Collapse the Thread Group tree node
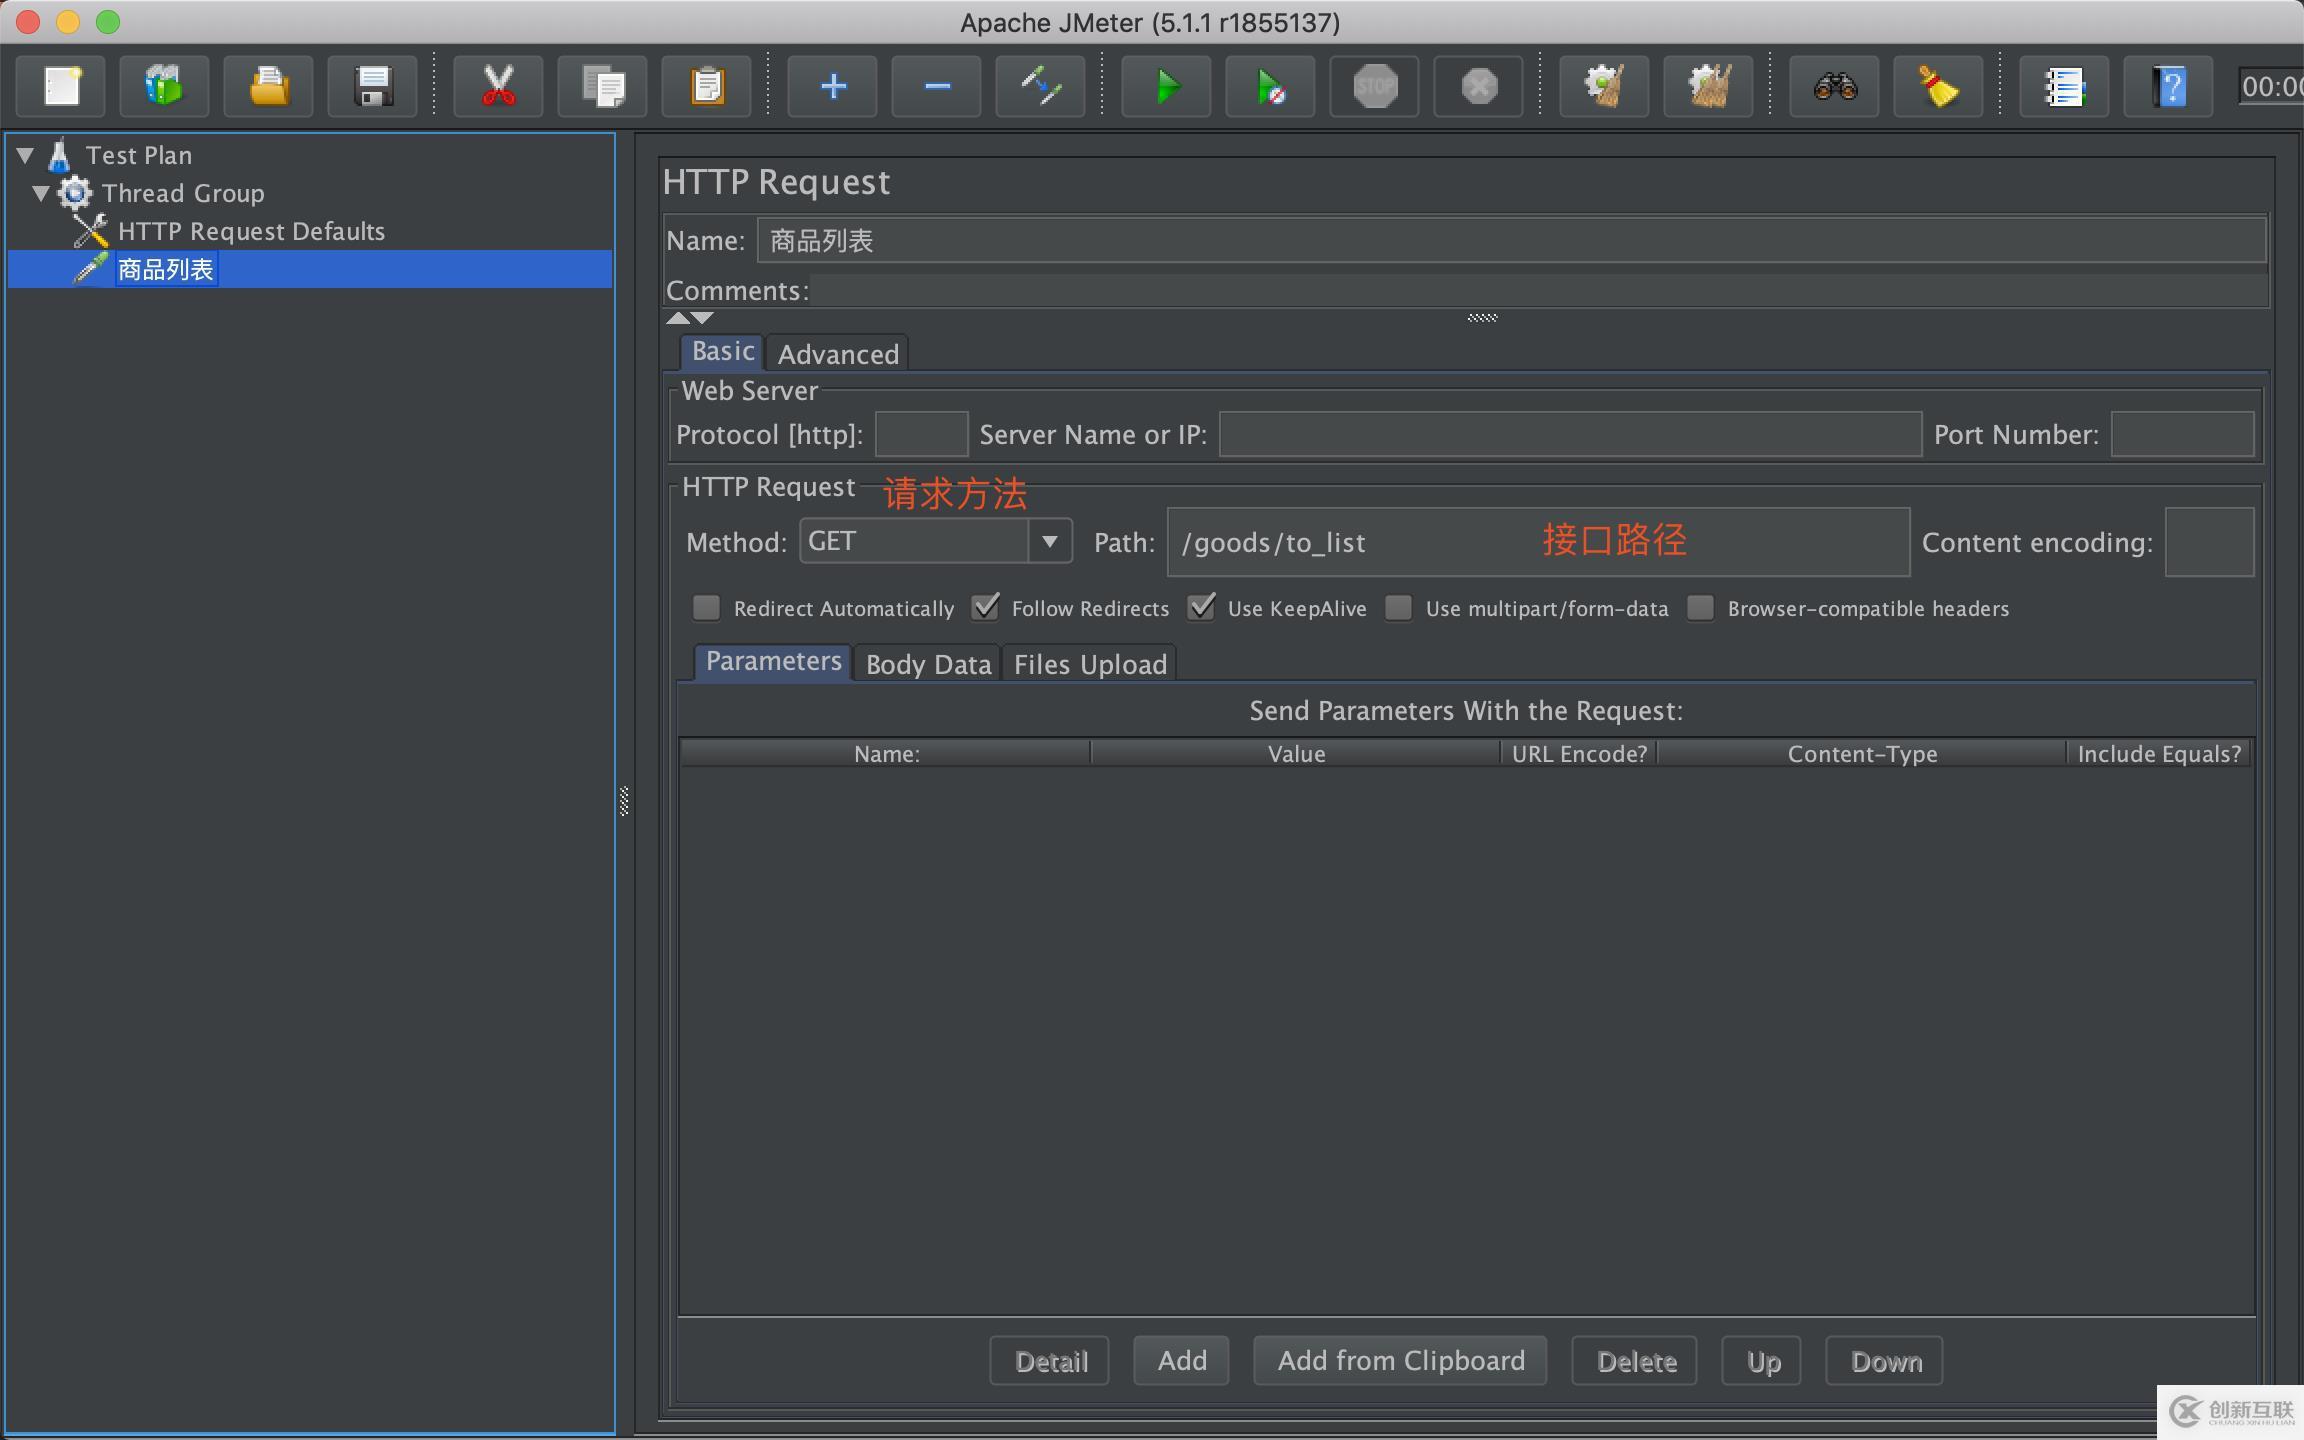 point(41,193)
